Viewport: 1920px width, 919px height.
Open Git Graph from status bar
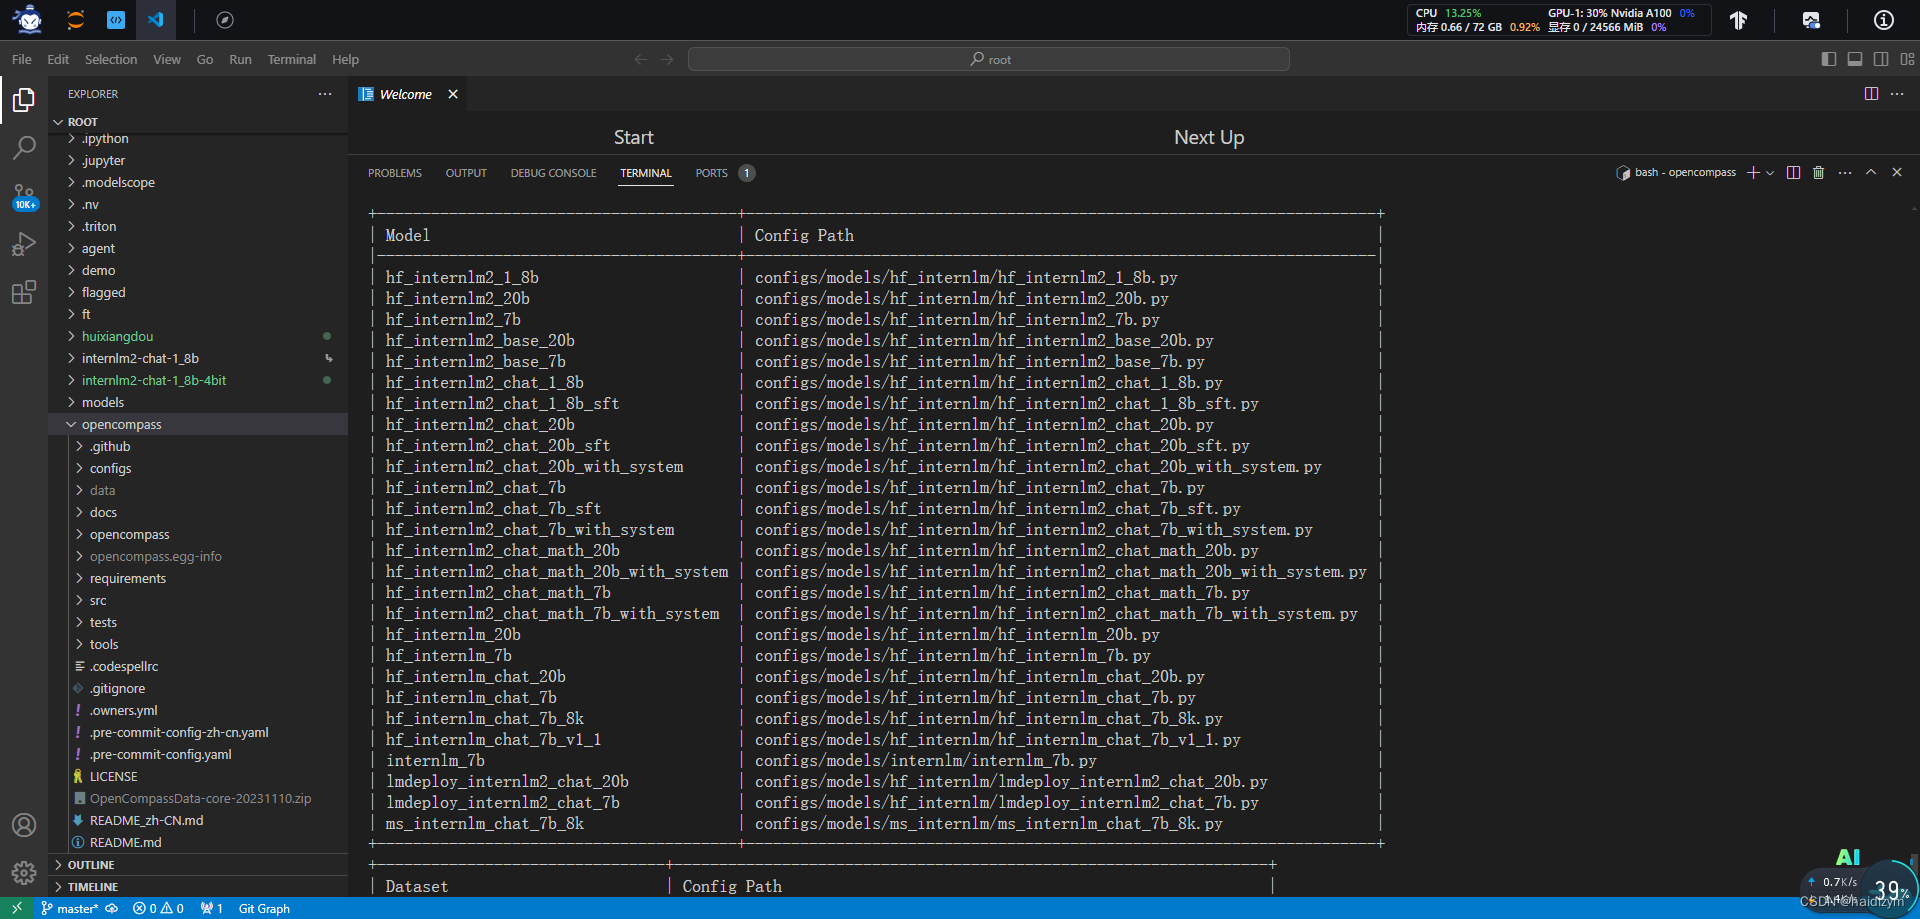(264, 908)
